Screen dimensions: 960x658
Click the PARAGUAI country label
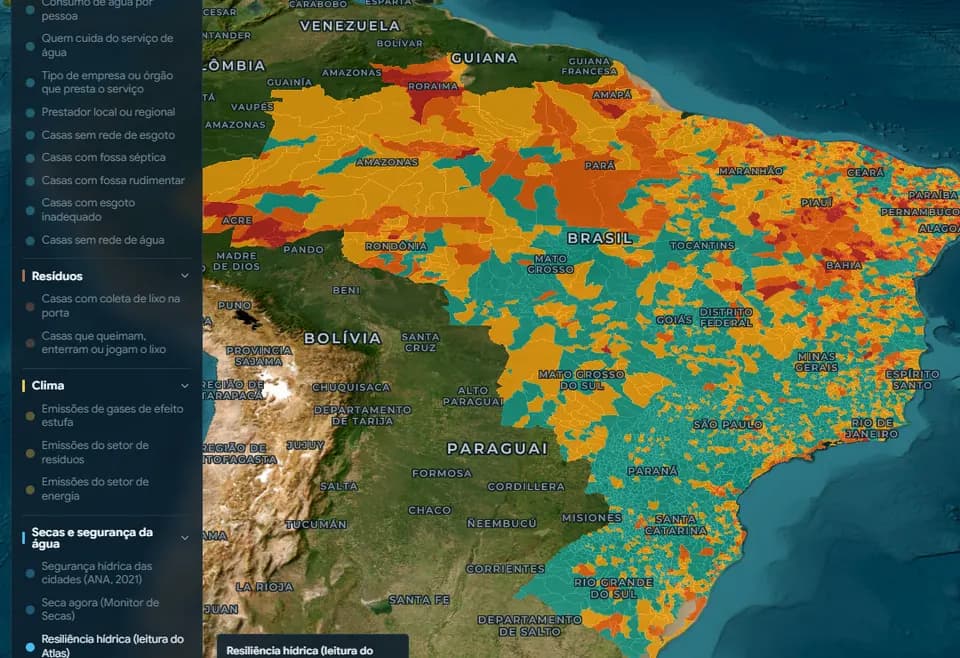click(497, 449)
